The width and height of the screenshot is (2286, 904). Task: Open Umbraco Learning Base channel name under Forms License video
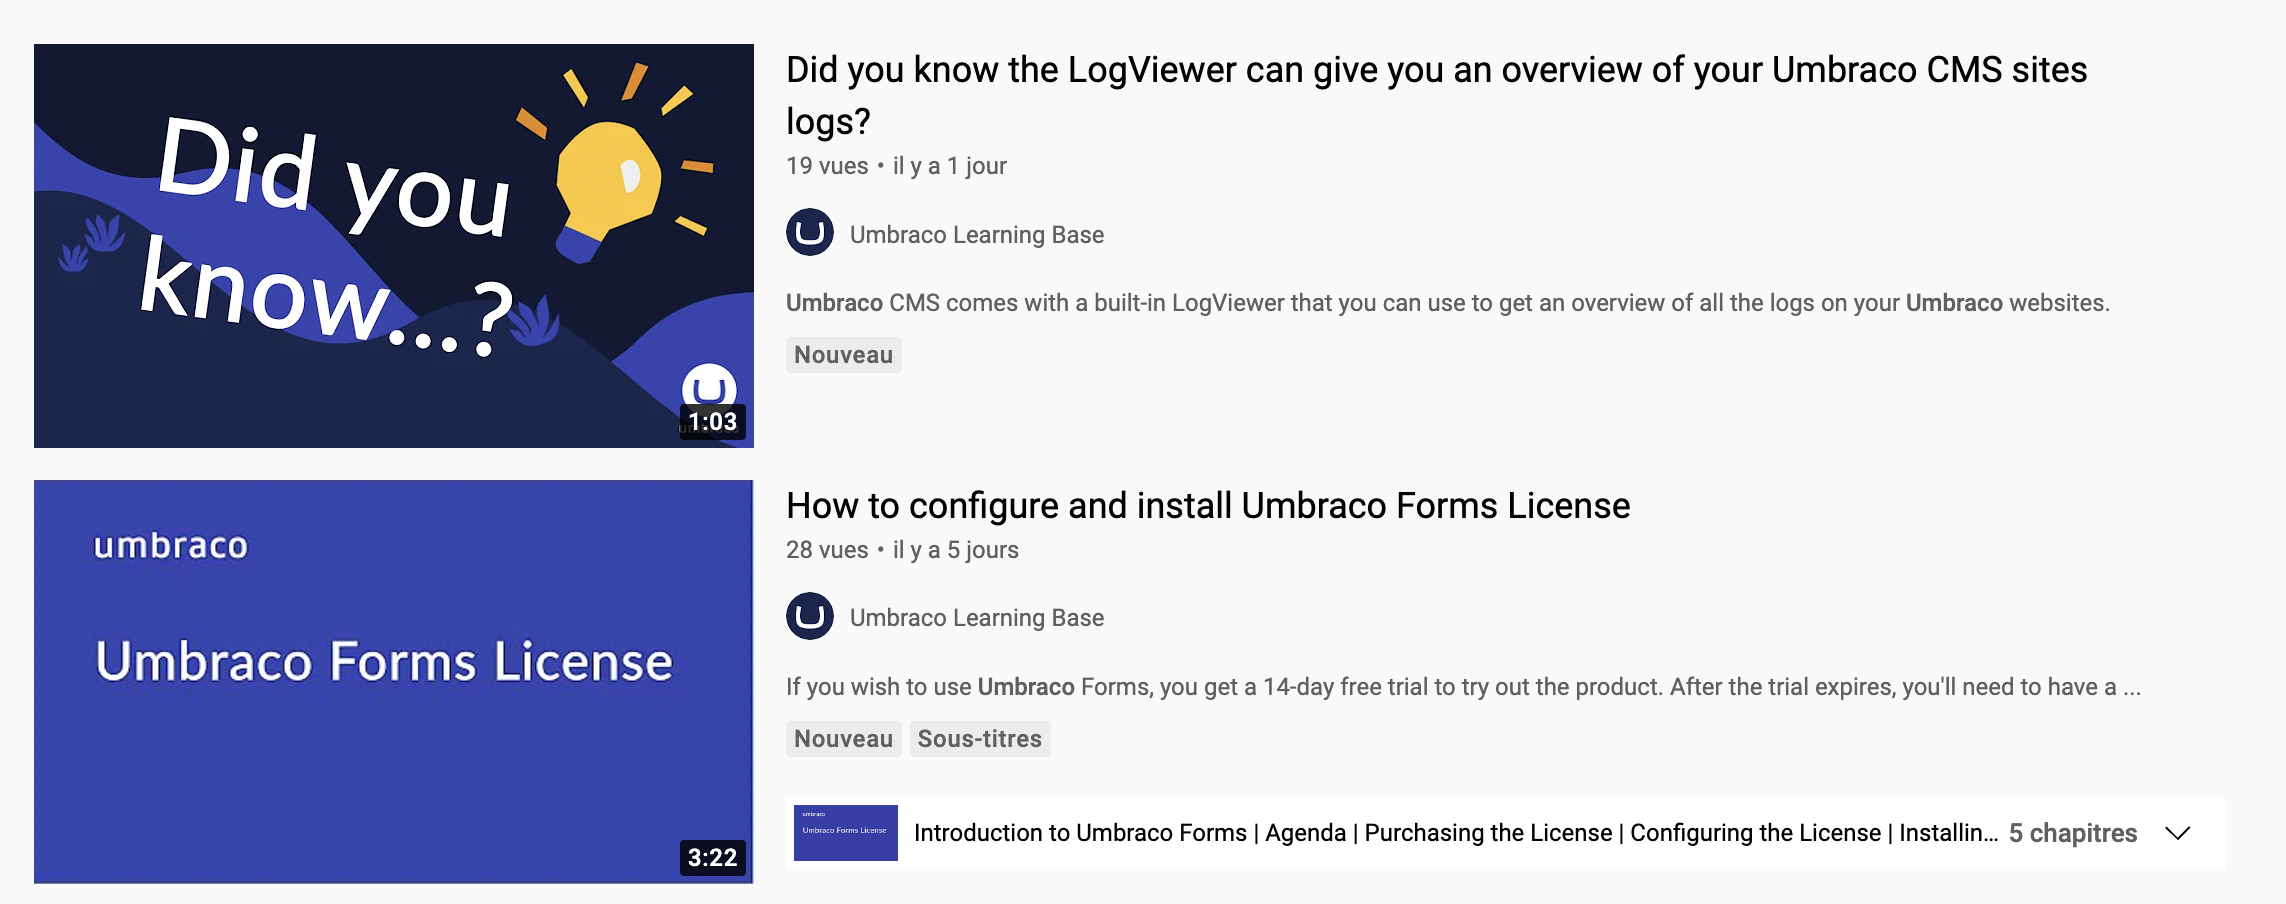tap(977, 618)
